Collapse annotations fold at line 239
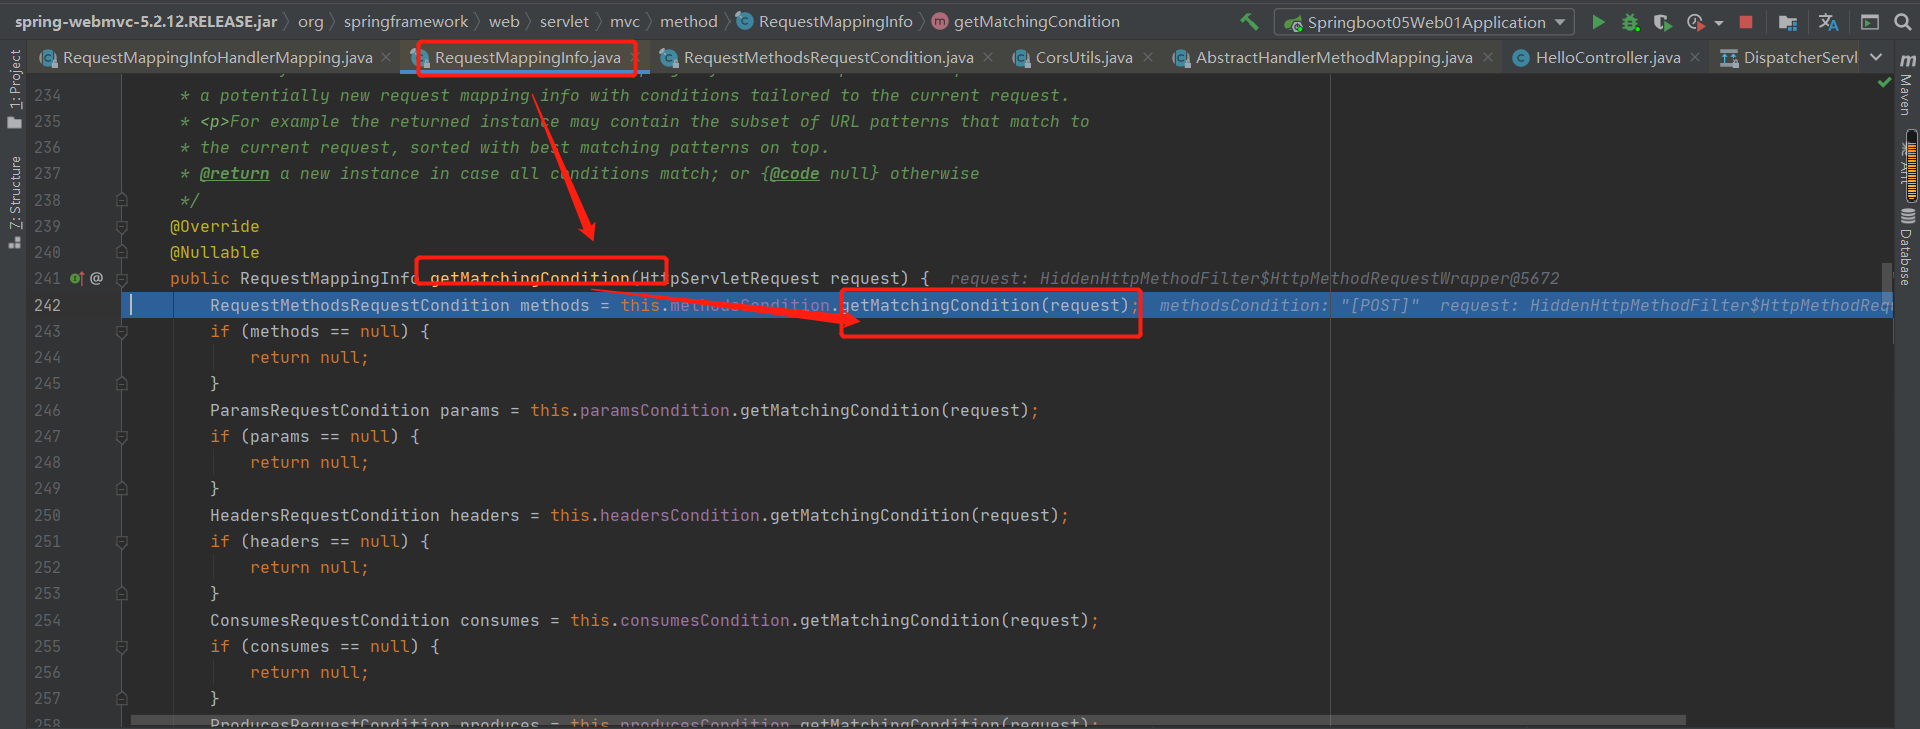This screenshot has width=1920, height=729. click(x=122, y=227)
